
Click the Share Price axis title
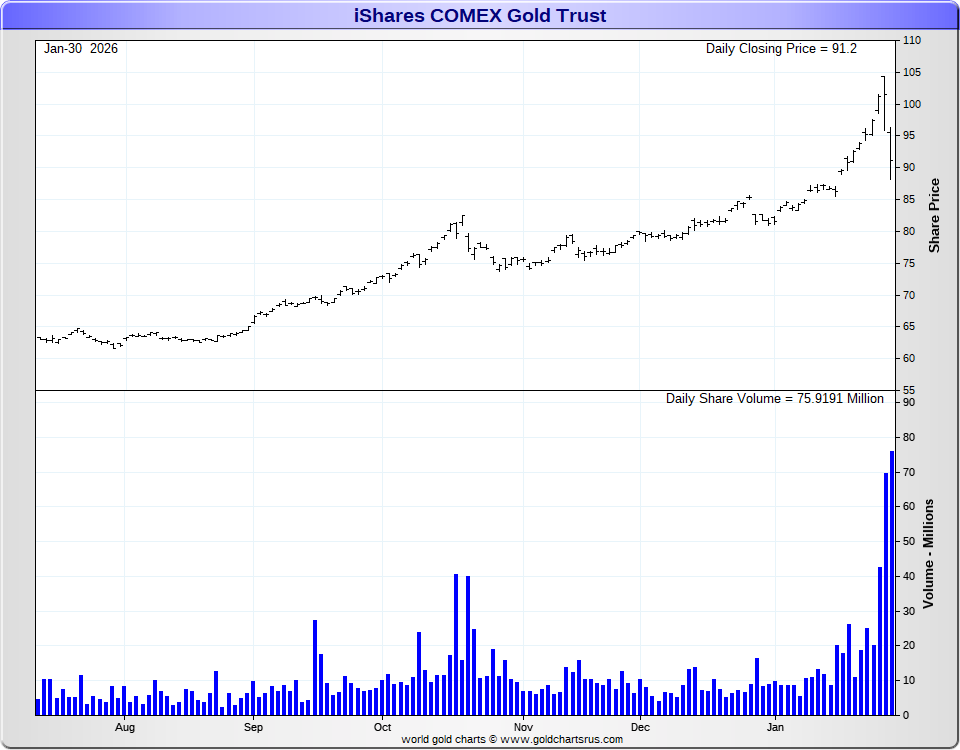tap(934, 216)
